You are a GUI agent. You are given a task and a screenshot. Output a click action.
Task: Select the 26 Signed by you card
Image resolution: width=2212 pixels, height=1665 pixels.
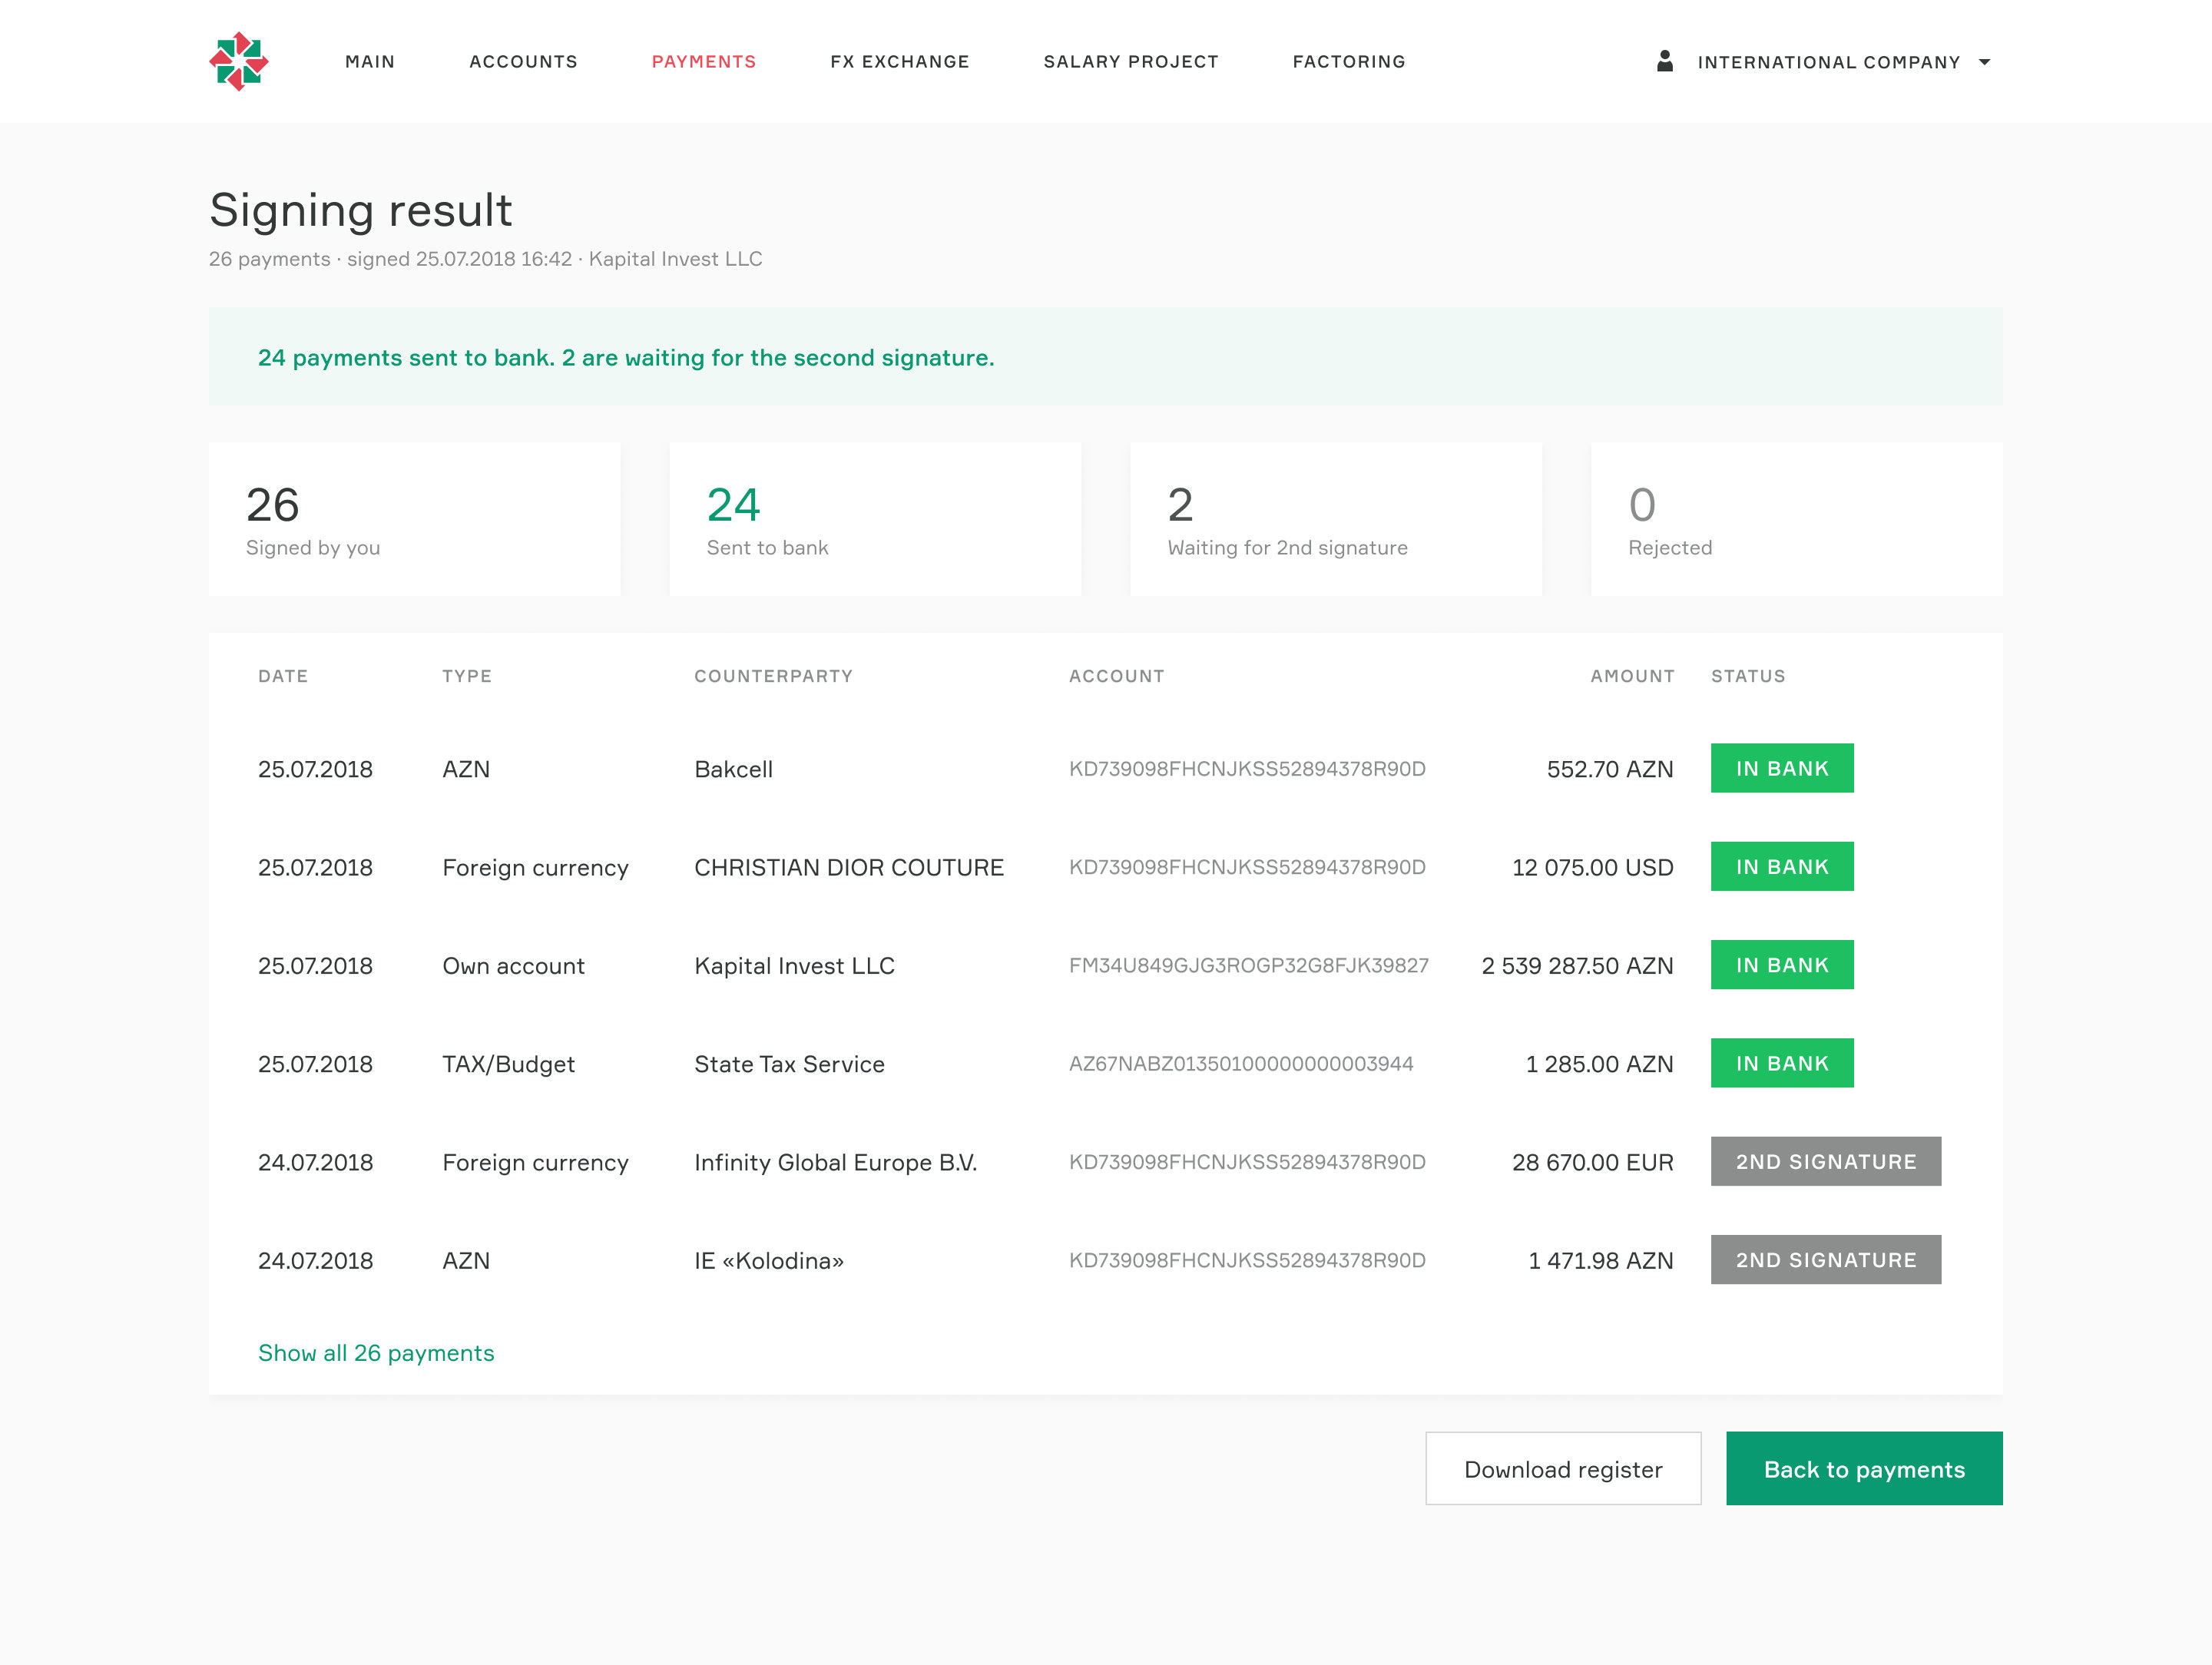(414, 519)
